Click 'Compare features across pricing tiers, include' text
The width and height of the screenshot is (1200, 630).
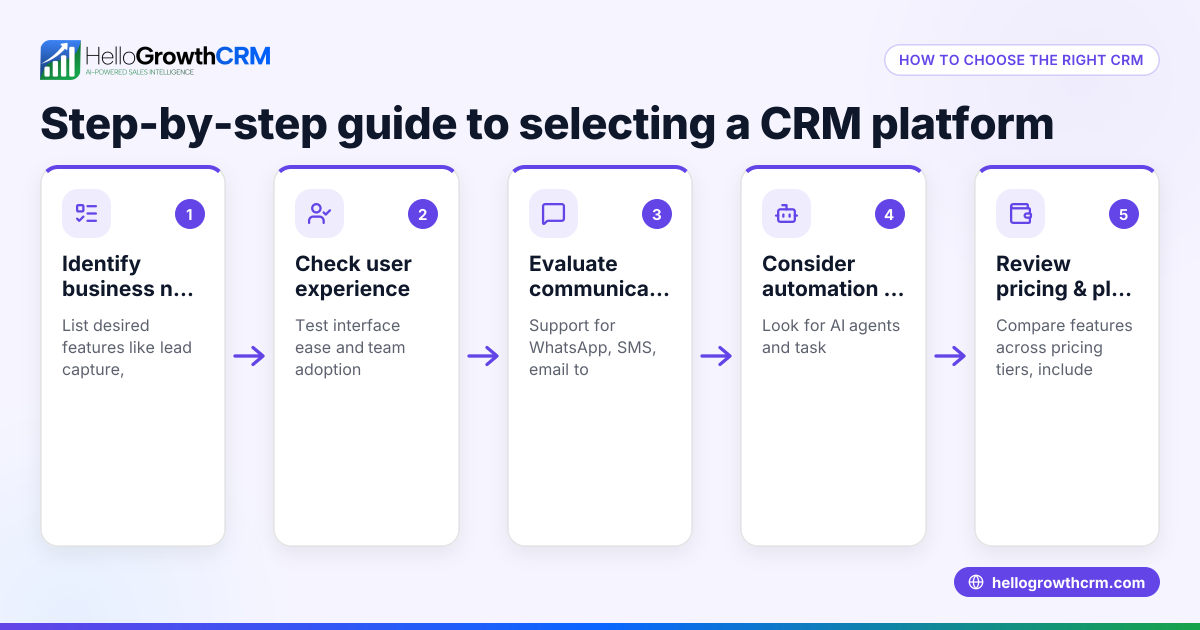(x=1064, y=348)
